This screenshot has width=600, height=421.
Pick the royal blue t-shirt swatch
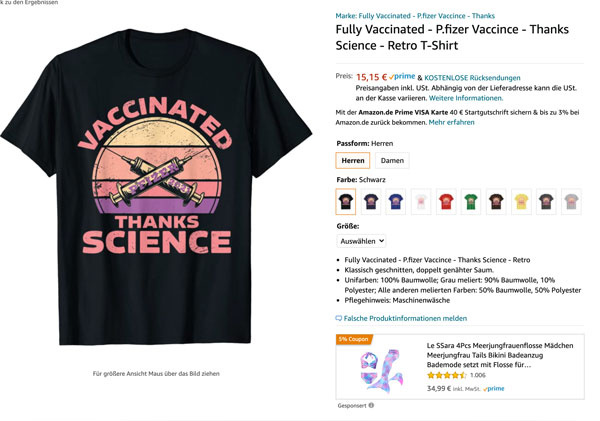[396, 202]
